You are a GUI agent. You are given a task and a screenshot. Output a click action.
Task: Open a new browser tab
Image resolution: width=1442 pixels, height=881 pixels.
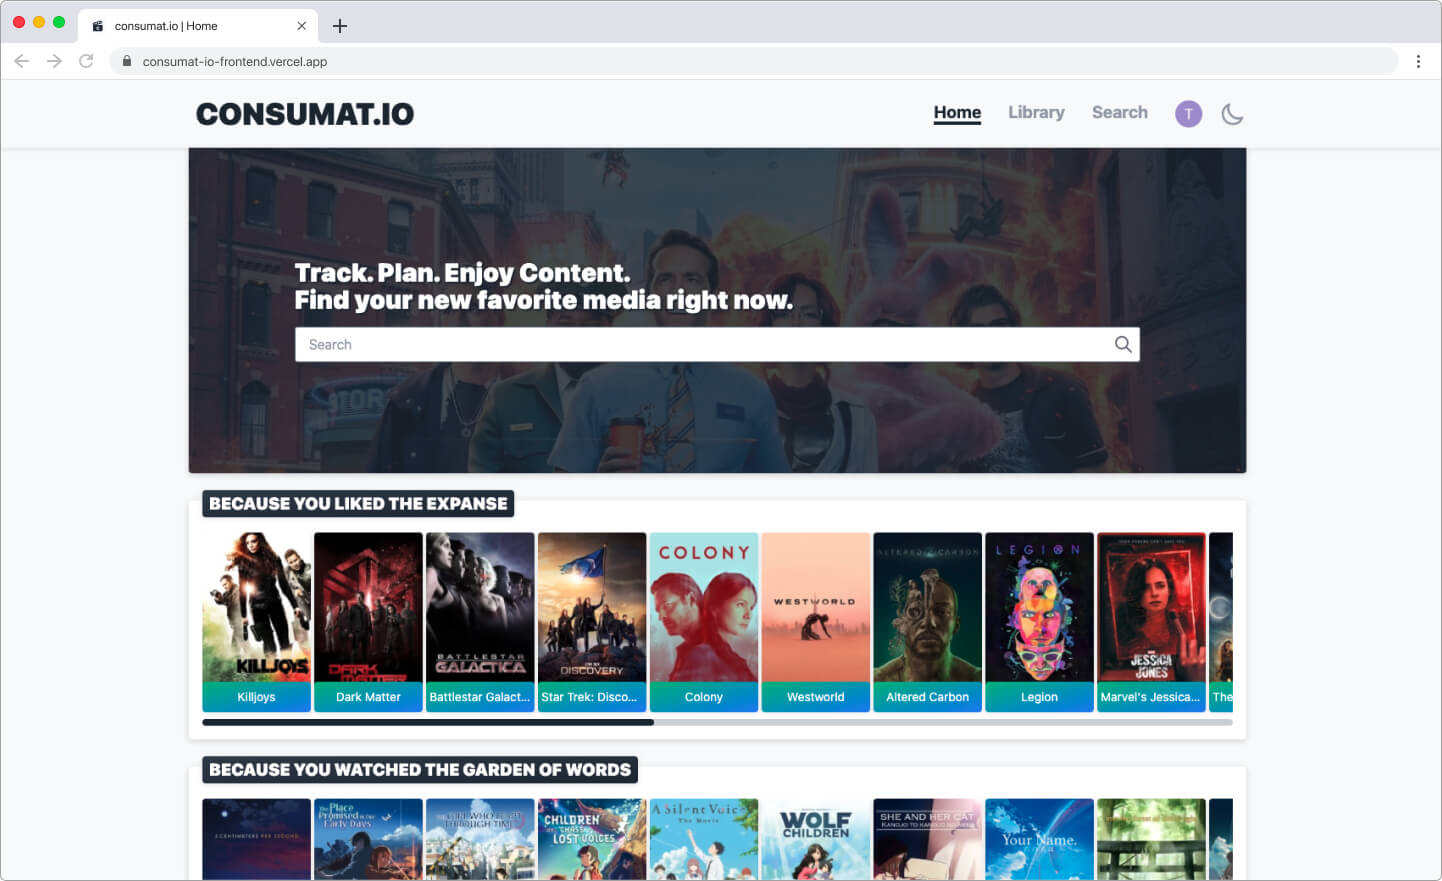tap(340, 26)
